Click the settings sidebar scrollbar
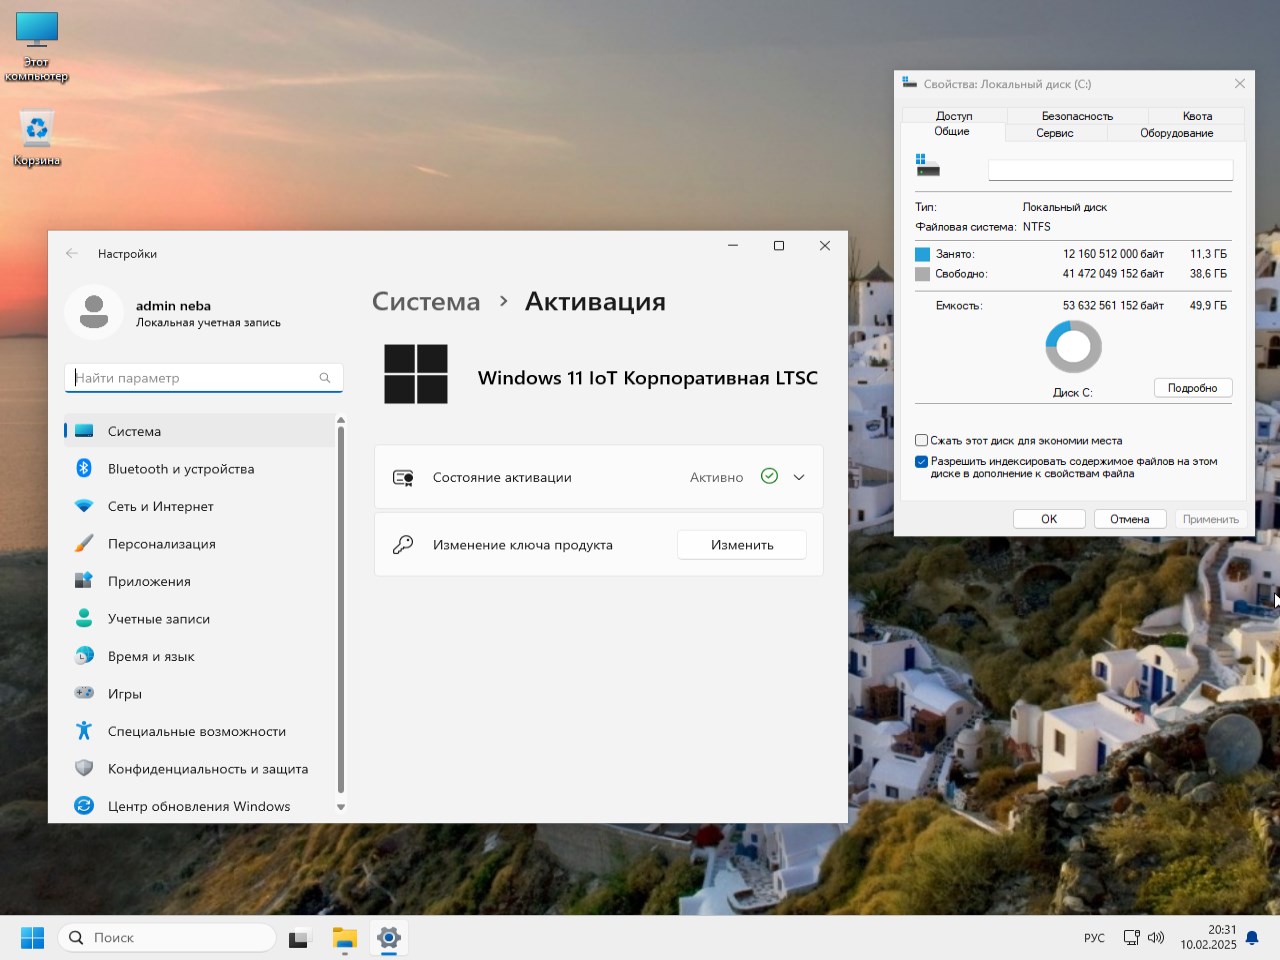Viewport: 1280px width, 960px height. pos(341,610)
